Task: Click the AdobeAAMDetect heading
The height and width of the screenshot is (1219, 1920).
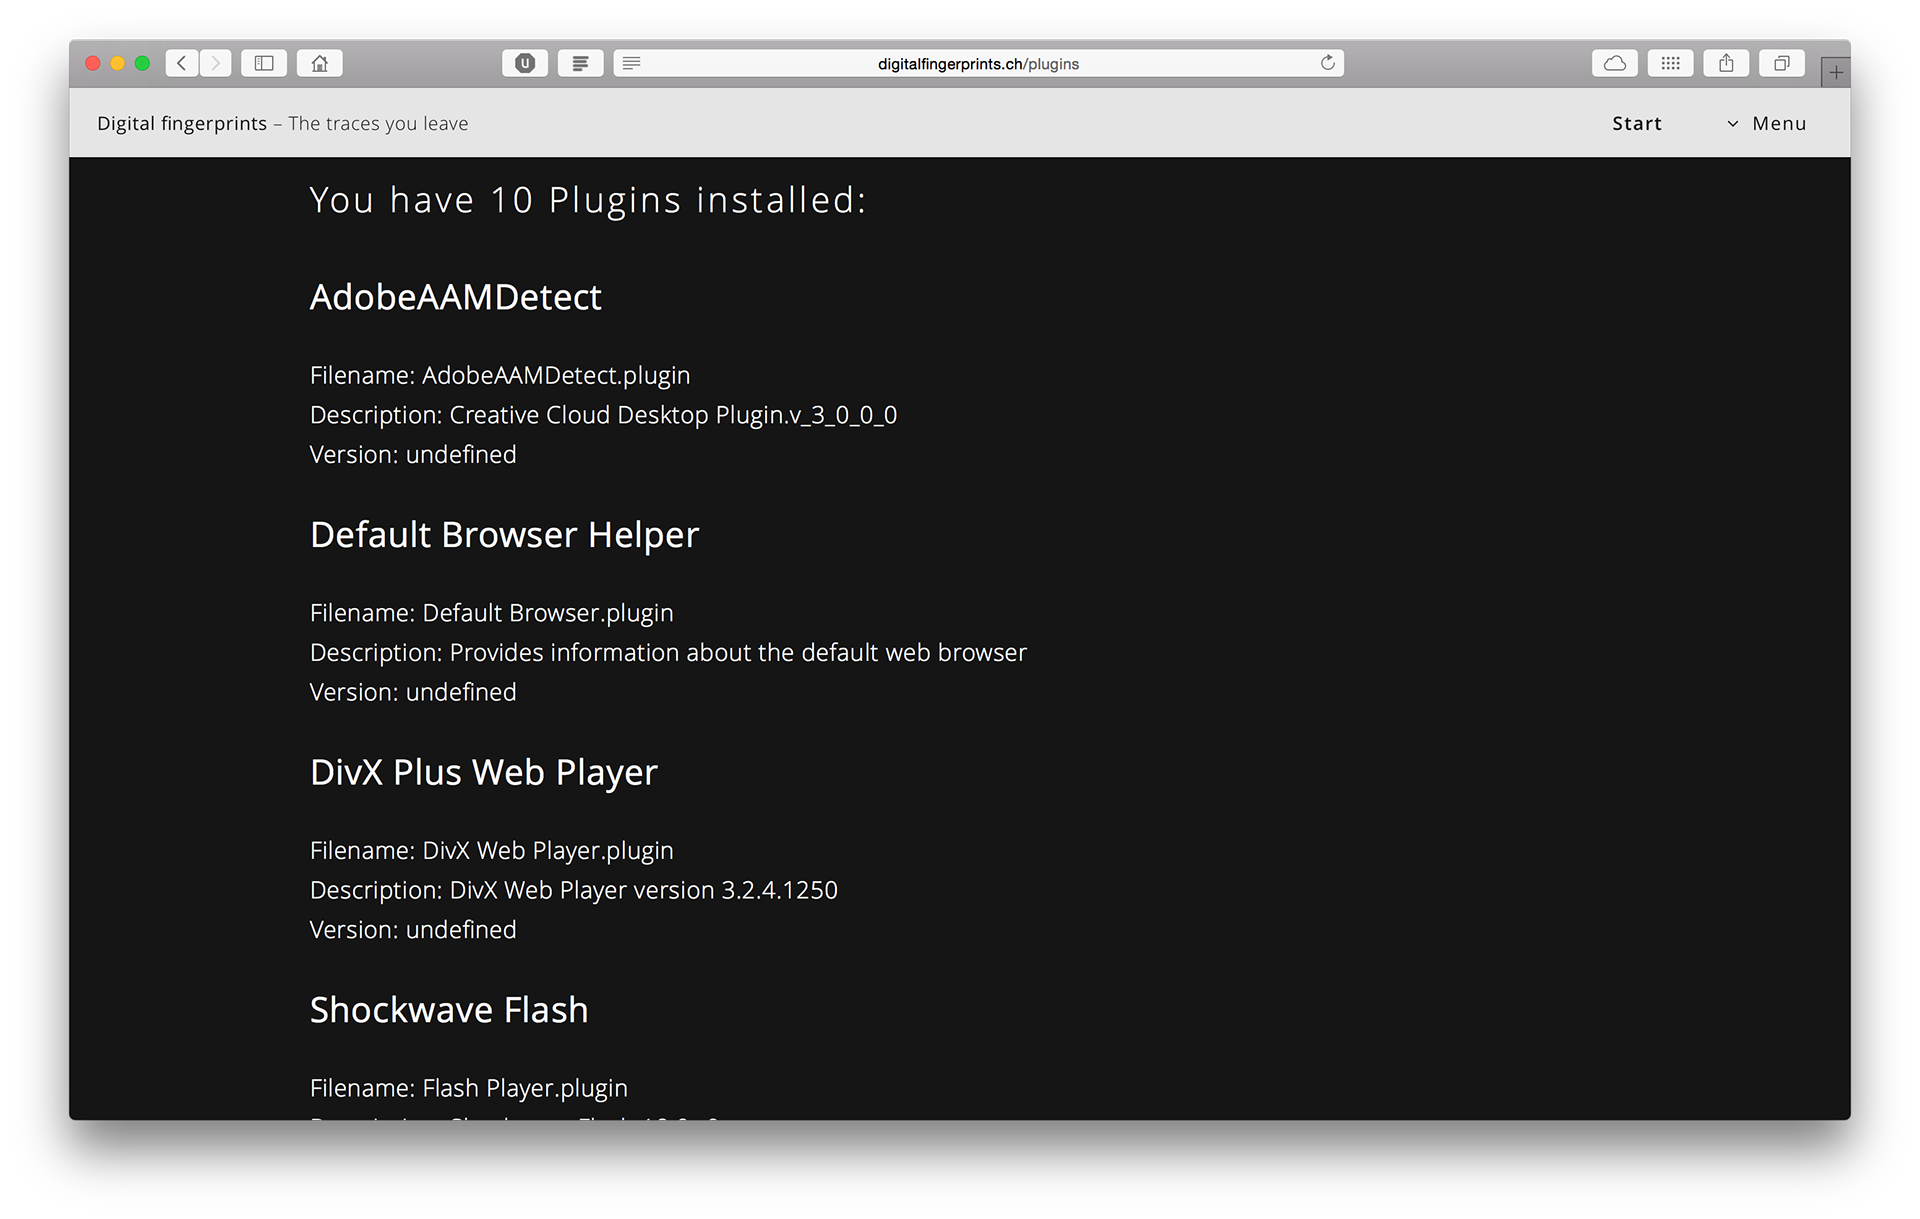Action: point(456,297)
